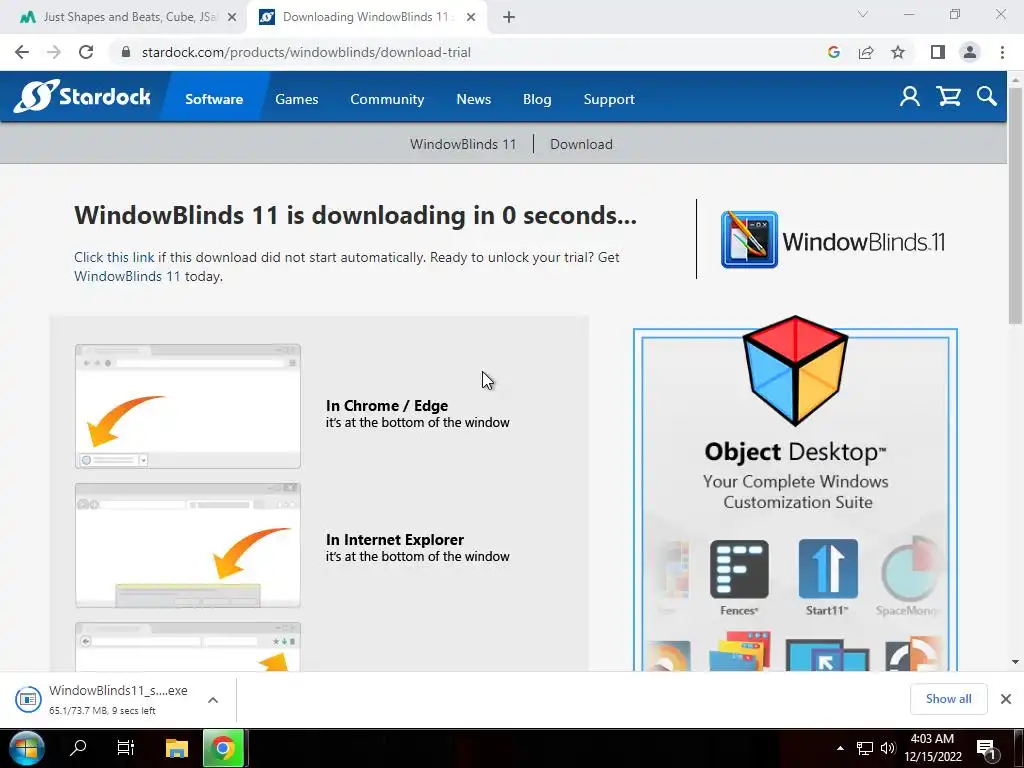Click the padlock site info icon
The height and width of the screenshot is (768, 1024).
[126, 52]
